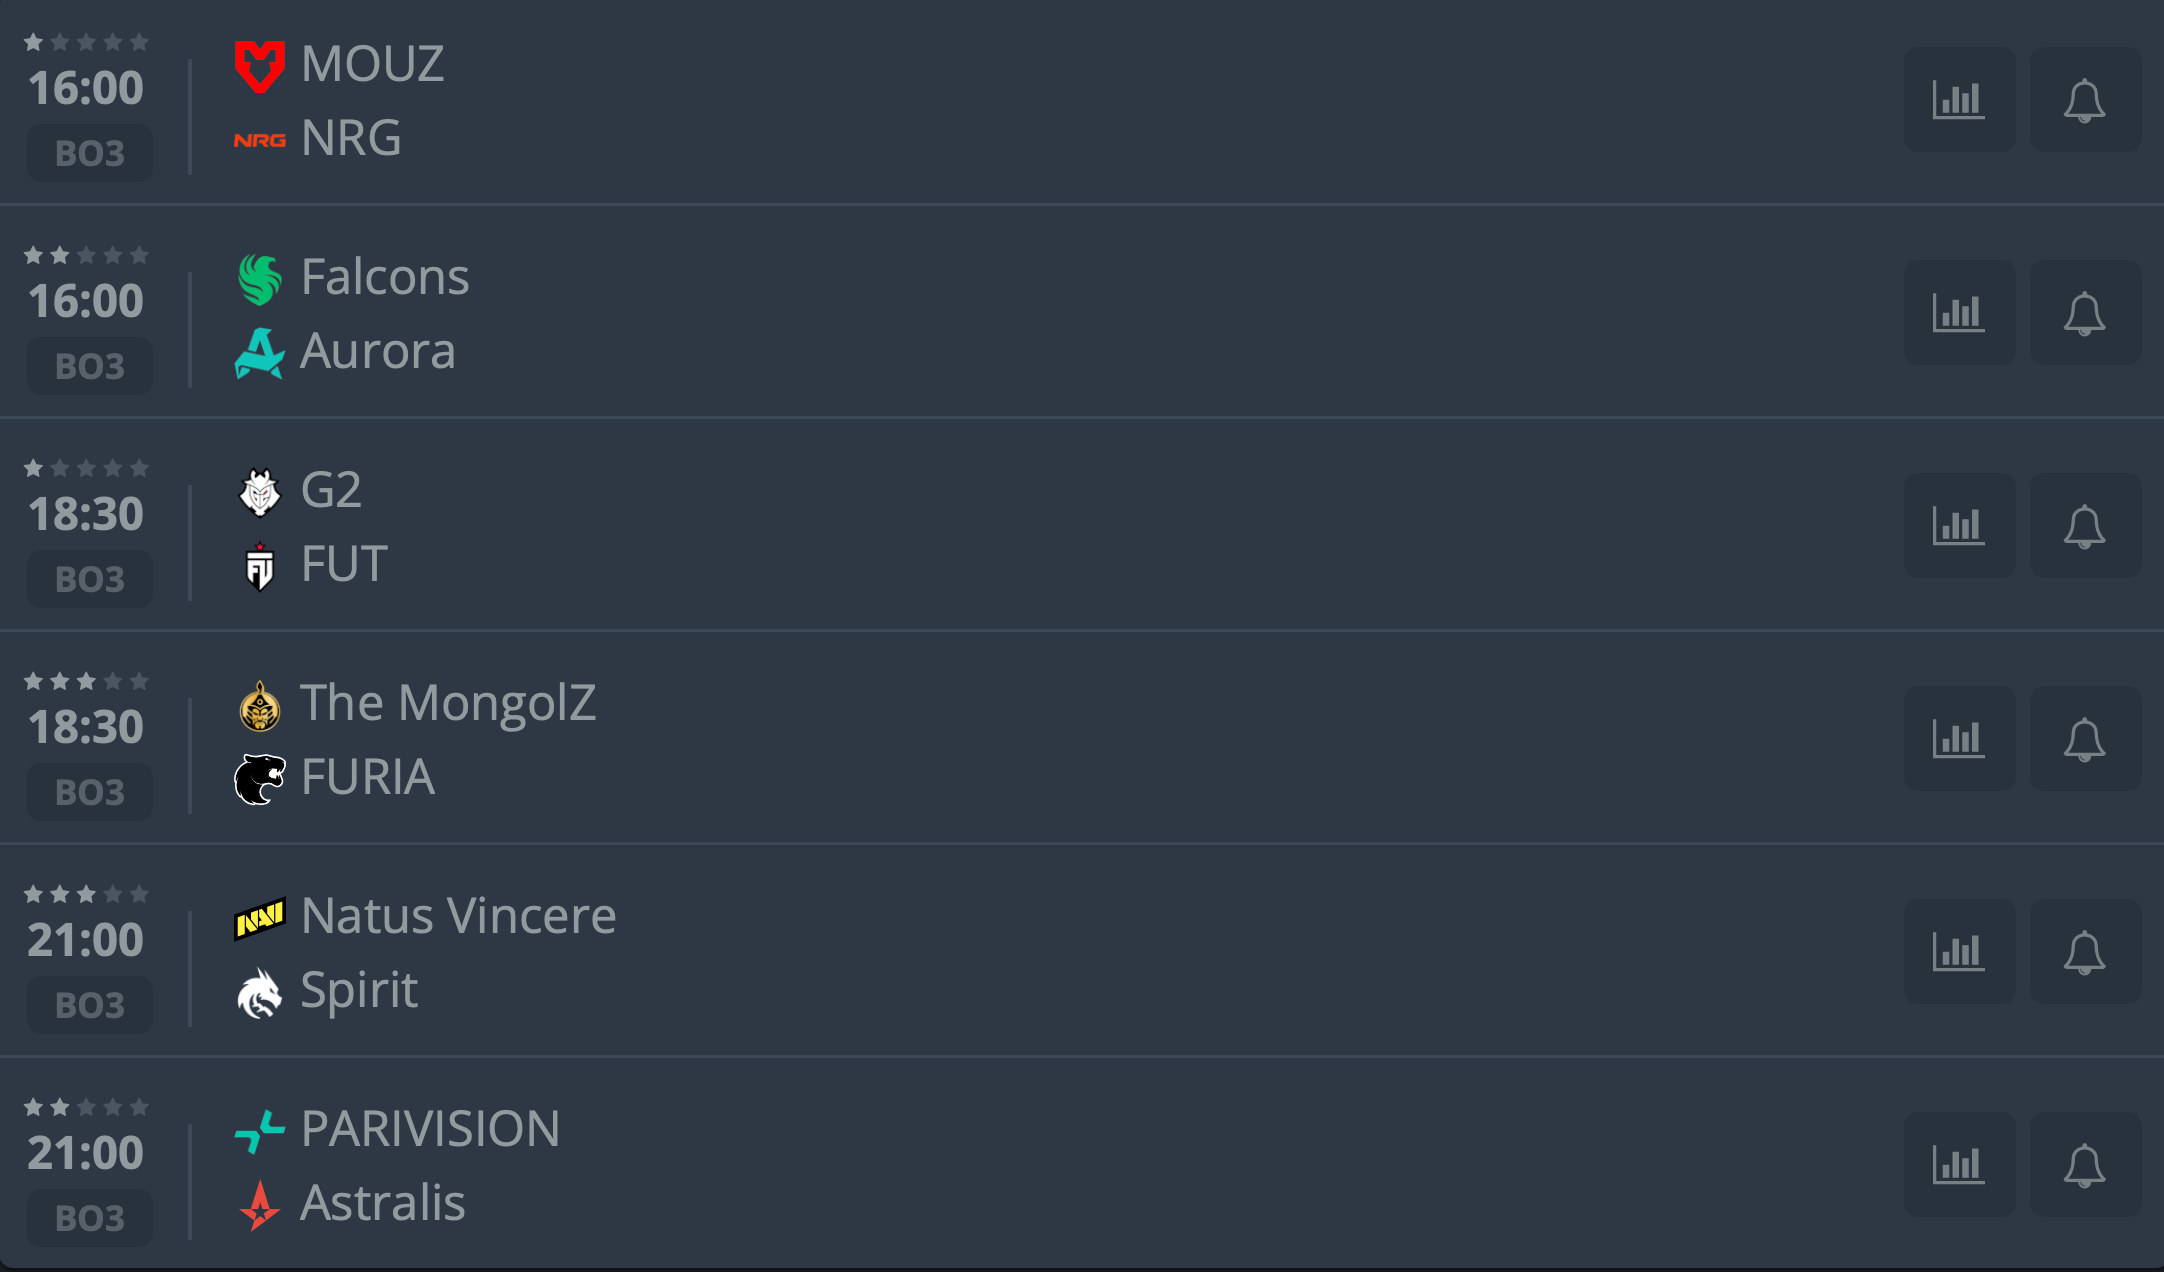The height and width of the screenshot is (1272, 2164).
Task: Click star rating of The MongolZ match
Action: (86, 682)
